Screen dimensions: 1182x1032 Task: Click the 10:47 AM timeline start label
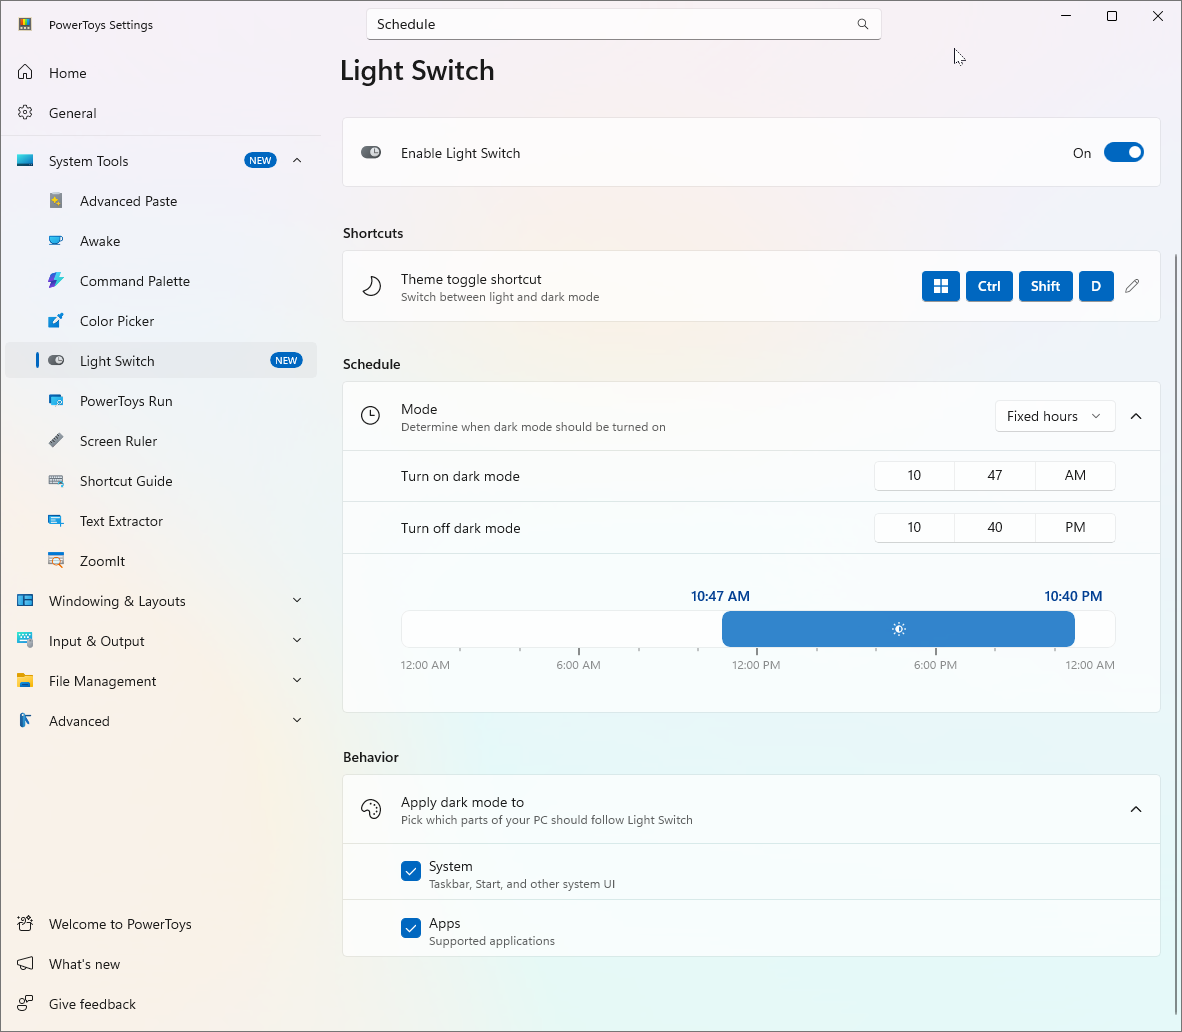[720, 596]
